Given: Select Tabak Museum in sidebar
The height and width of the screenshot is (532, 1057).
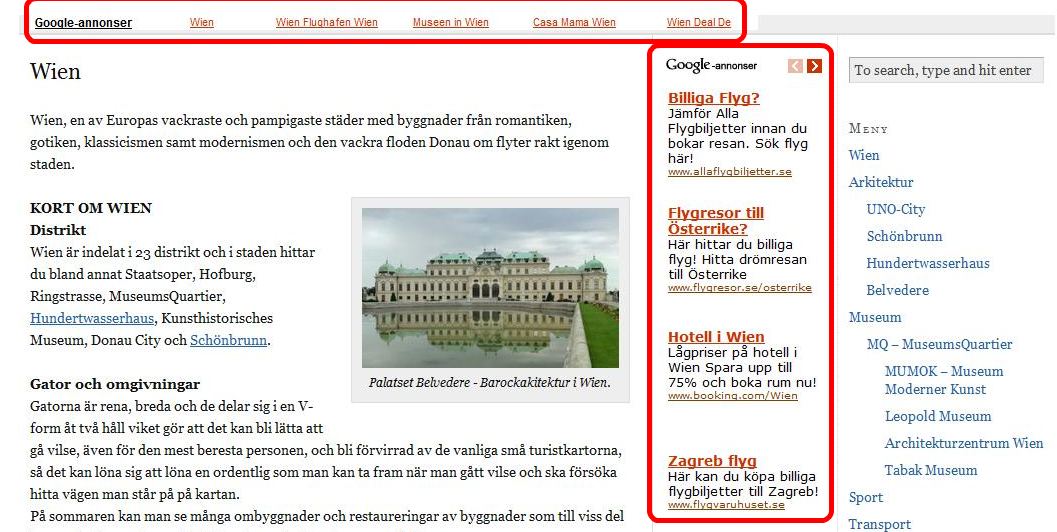Looking at the screenshot, I should pos(931,470).
